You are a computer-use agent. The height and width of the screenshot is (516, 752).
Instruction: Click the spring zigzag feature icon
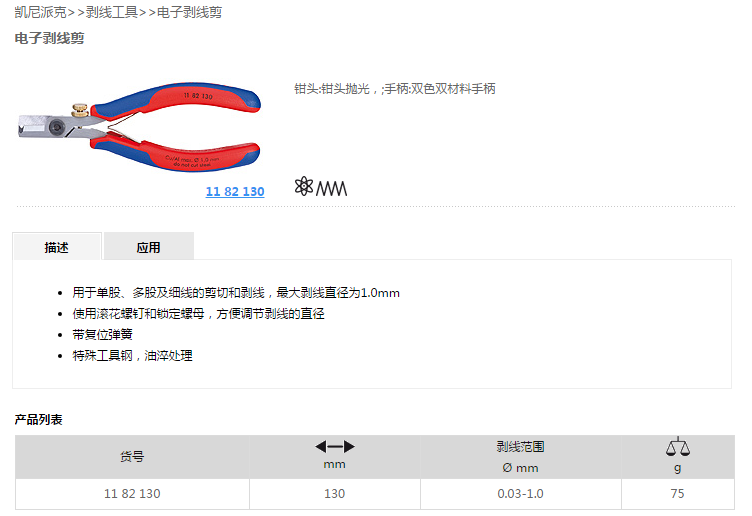(x=331, y=188)
